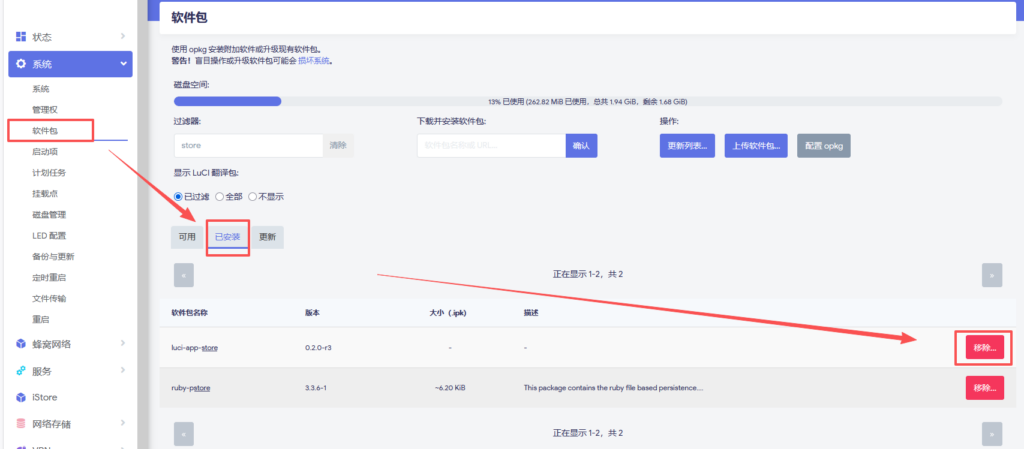The height and width of the screenshot is (449, 1024).
Task: Go to previous page, top pagination
Action: point(184,275)
